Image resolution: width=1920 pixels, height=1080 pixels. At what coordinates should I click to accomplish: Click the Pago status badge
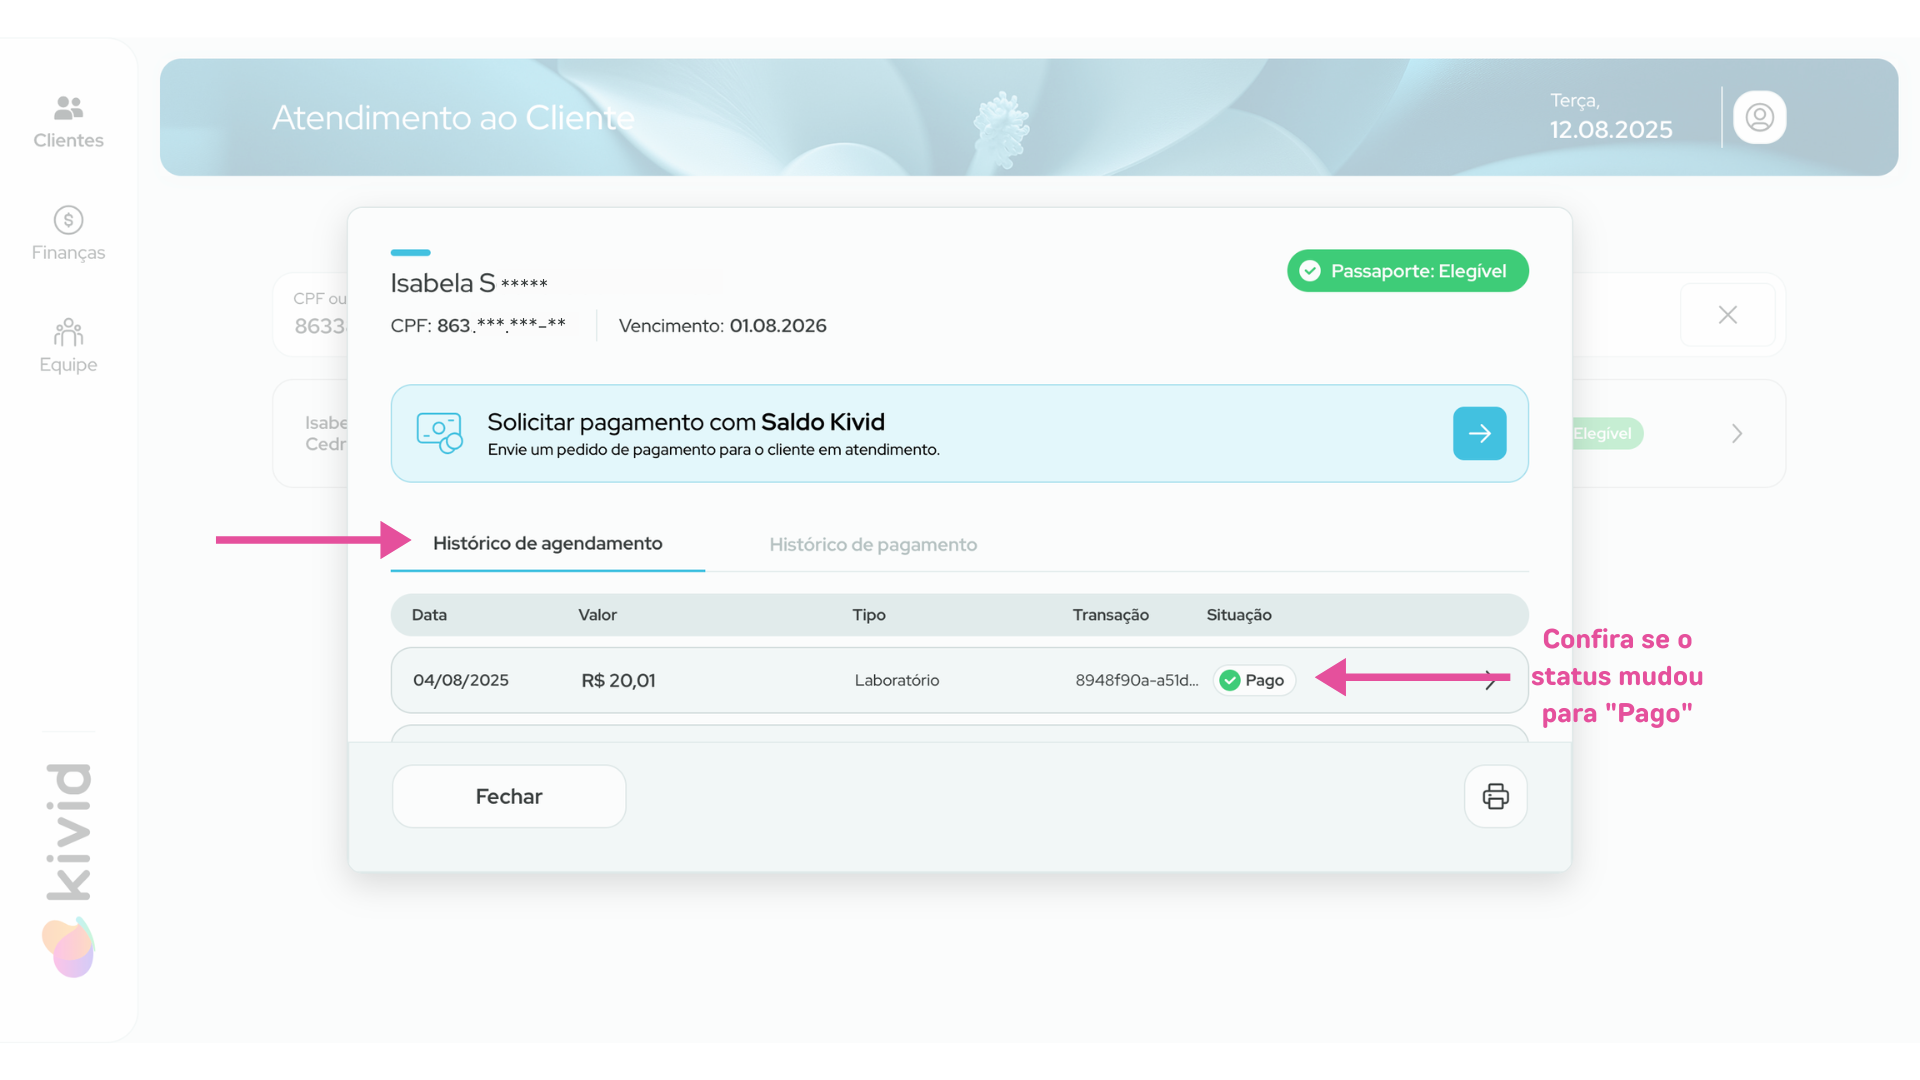pyautogui.click(x=1254, y=680)
